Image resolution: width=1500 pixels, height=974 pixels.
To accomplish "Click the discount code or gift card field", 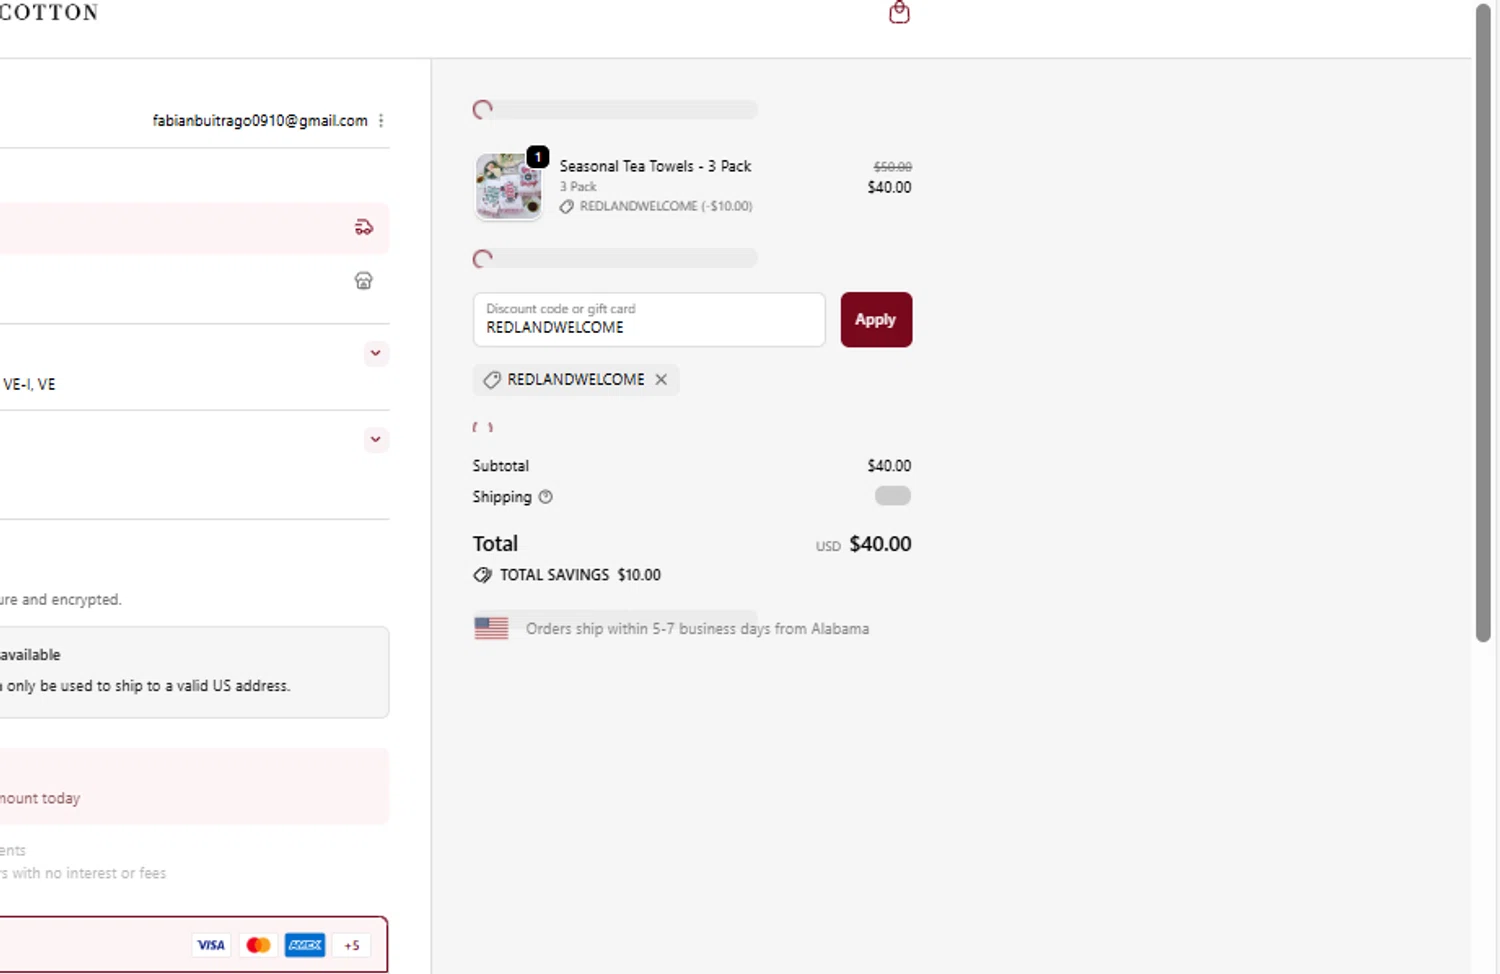I will (649, 319).
